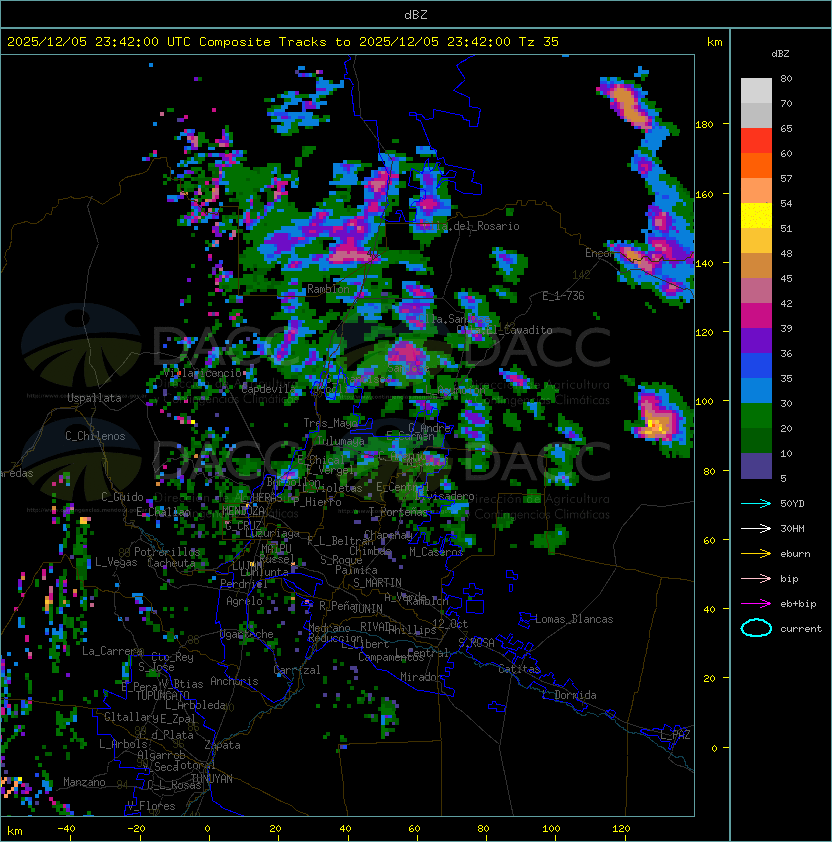Click the 'La_Carrera' place label
832x842 pixels.
[x=112, y=651]
